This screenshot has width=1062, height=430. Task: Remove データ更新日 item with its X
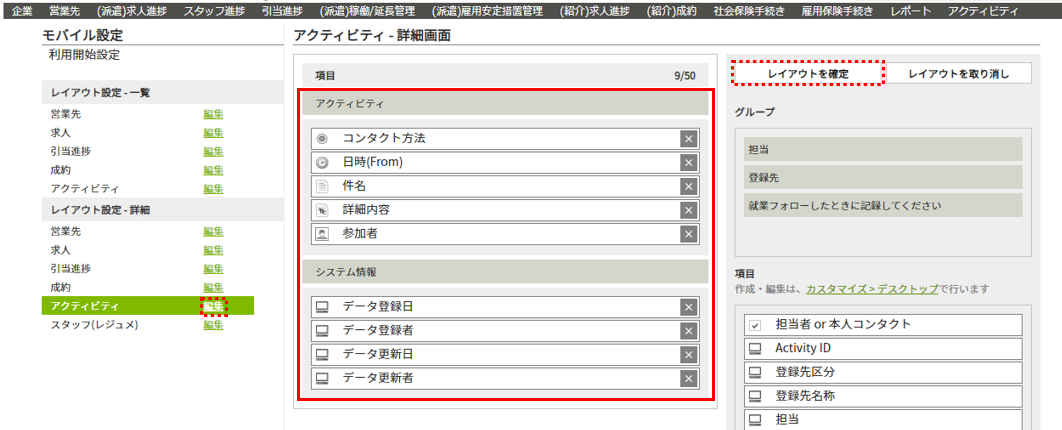(688, 354)
